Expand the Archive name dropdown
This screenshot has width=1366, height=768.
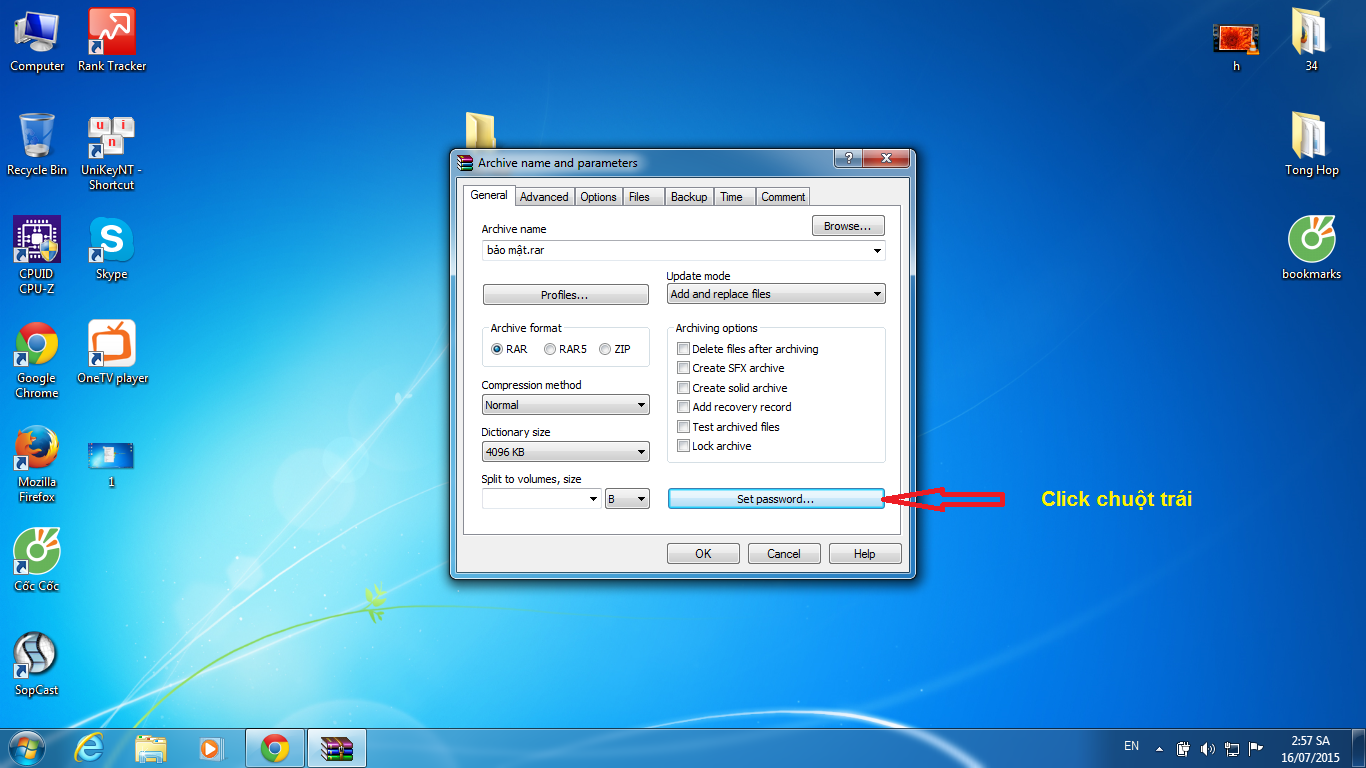click(877, 250)
